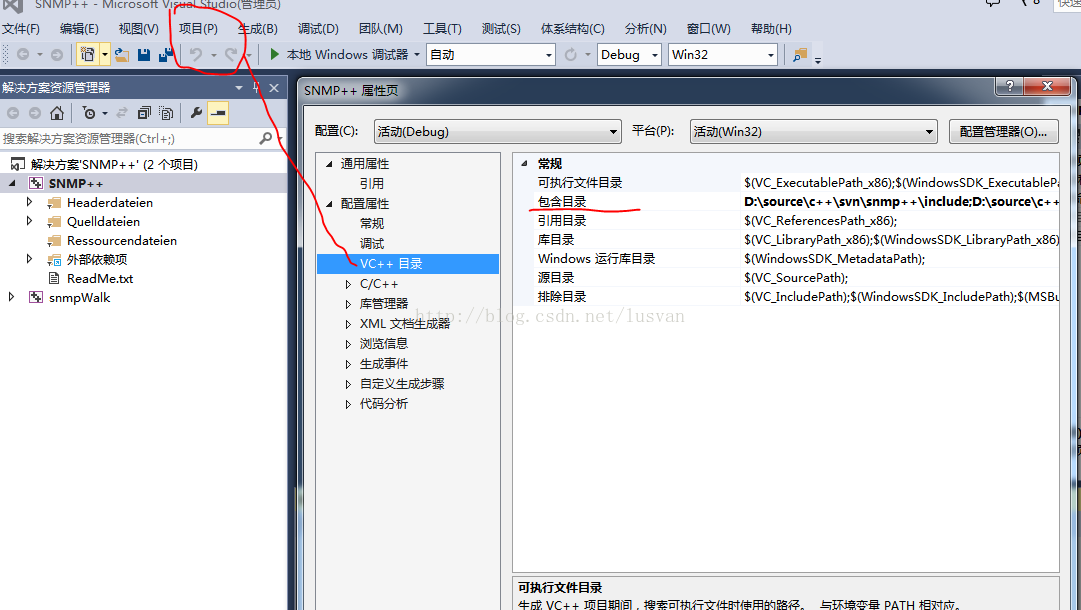Click the 包含目录 value field
The height and width of the screenshot is (610, 1081).
(900, 202)
